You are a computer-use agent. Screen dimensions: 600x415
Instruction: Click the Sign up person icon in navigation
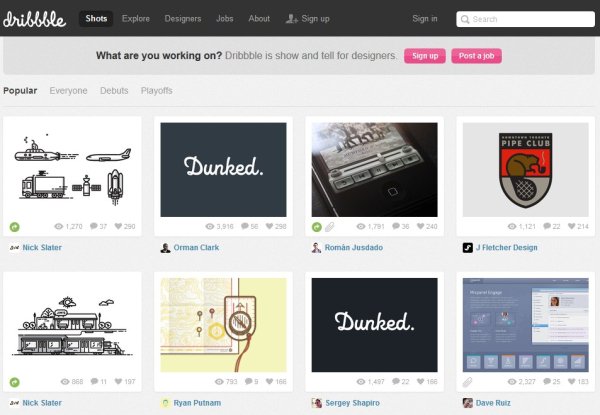(x=292, y=18)
